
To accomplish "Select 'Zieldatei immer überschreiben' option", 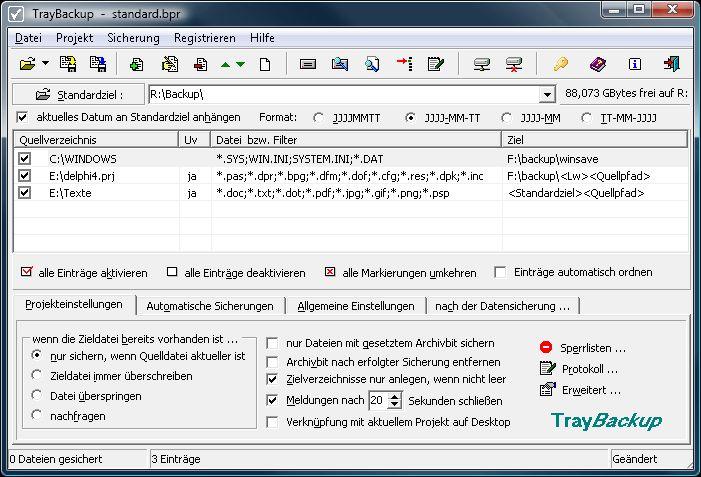I will [38, 375].
